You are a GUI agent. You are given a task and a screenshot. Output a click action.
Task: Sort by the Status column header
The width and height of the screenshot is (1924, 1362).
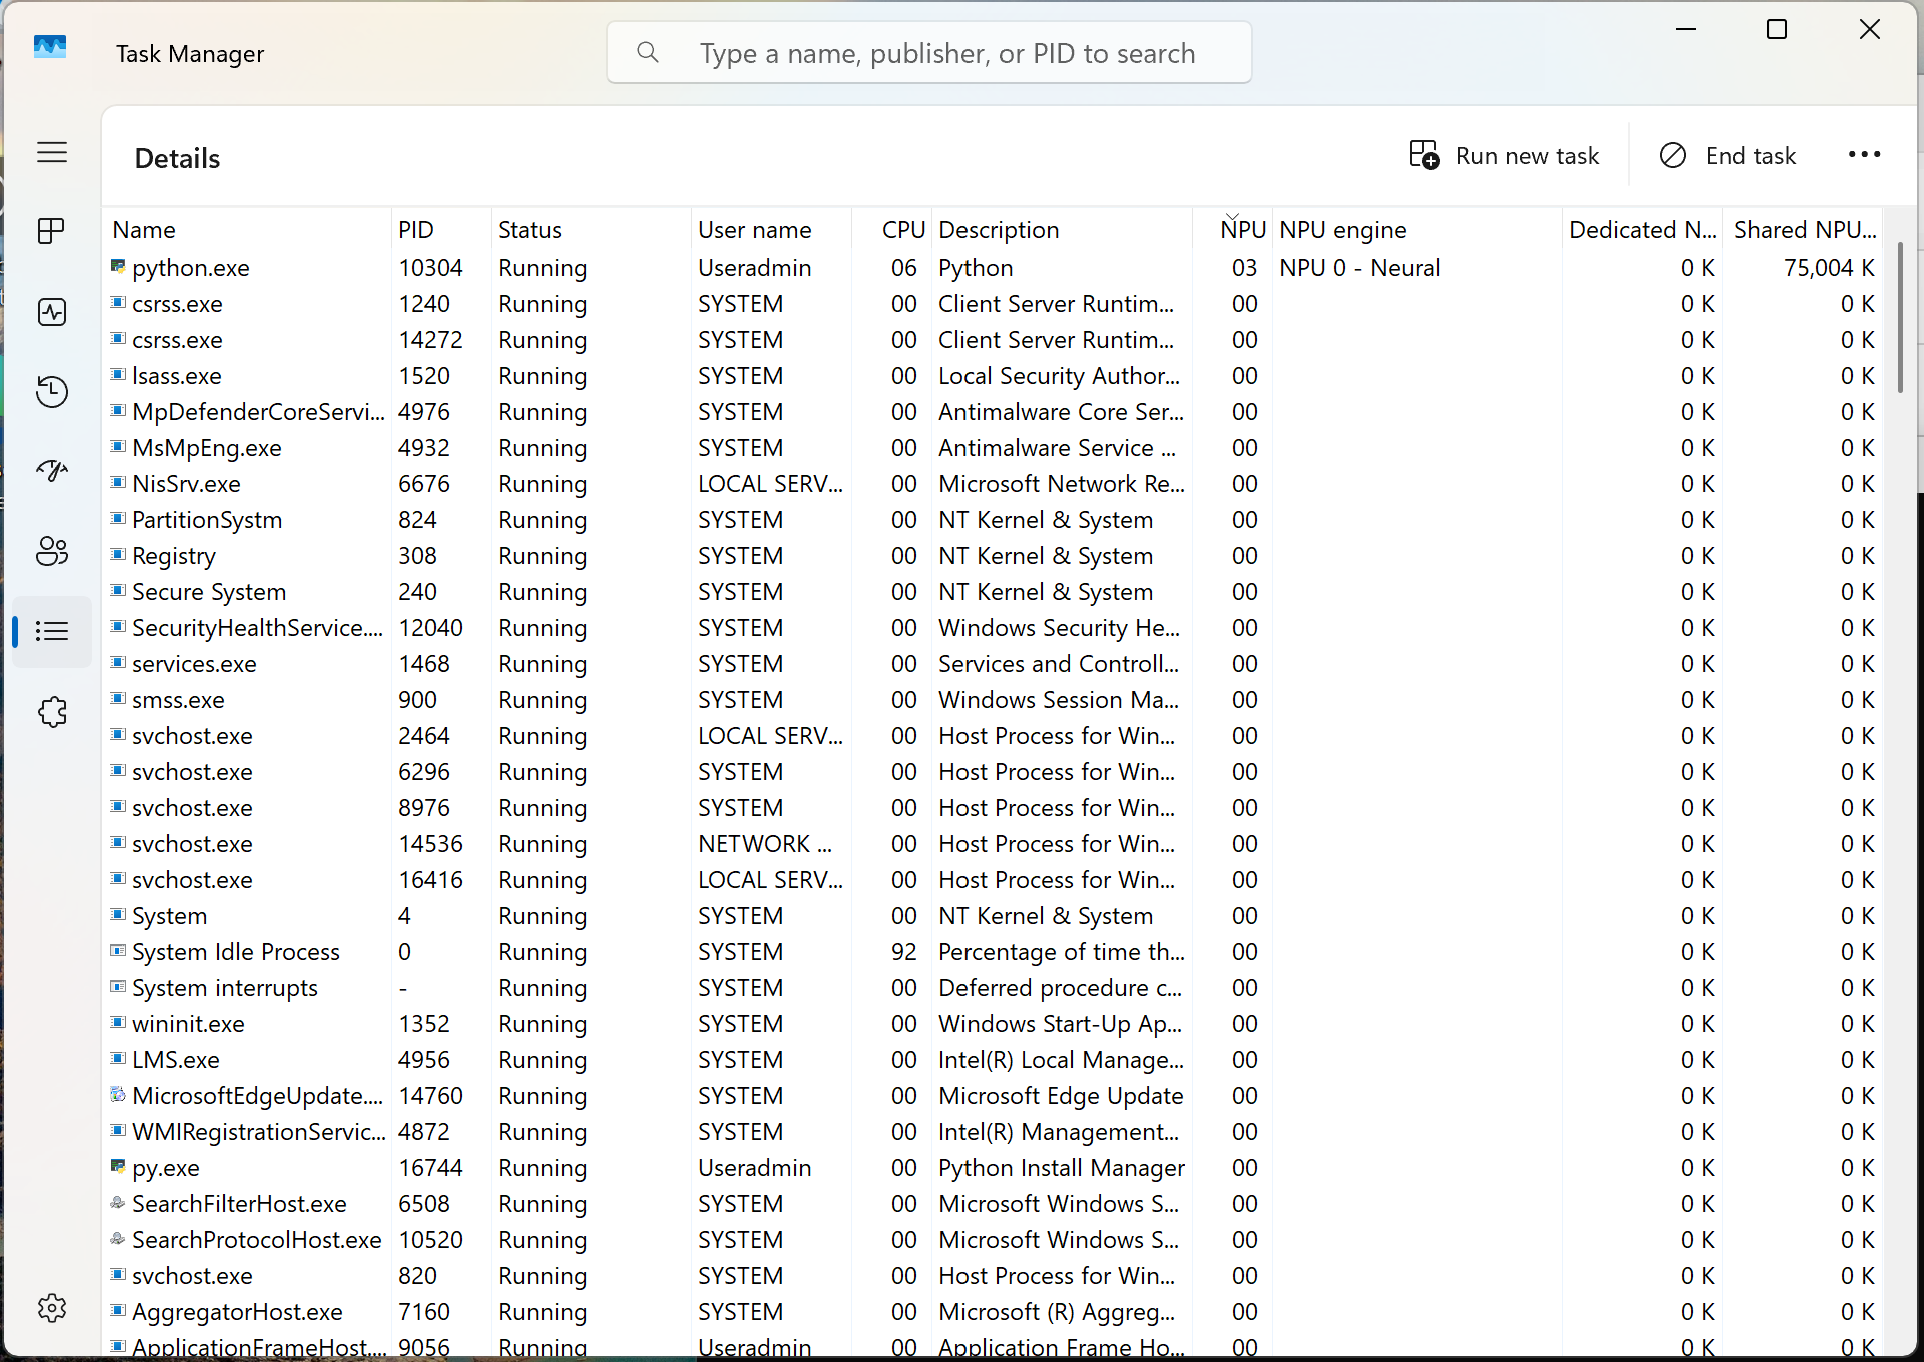(x=590, y=230)
